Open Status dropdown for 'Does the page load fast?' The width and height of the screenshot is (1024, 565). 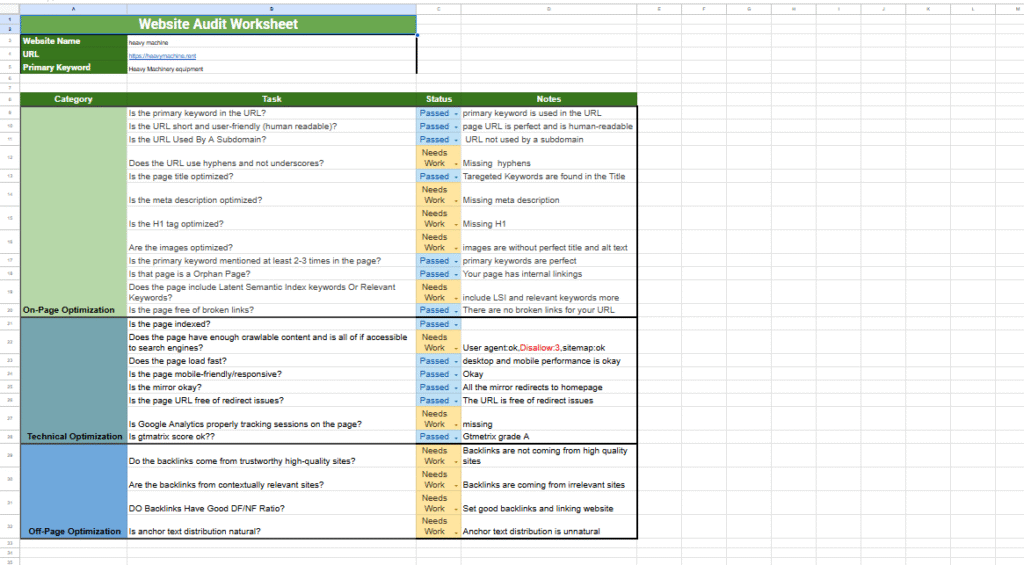(455, 361)
